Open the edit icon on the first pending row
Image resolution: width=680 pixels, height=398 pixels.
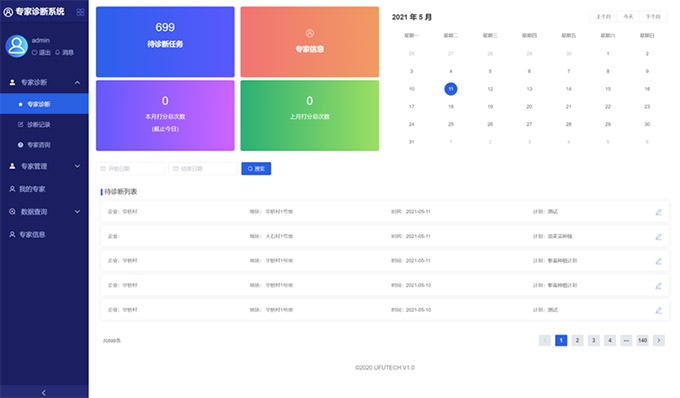[x=658, y=212]
